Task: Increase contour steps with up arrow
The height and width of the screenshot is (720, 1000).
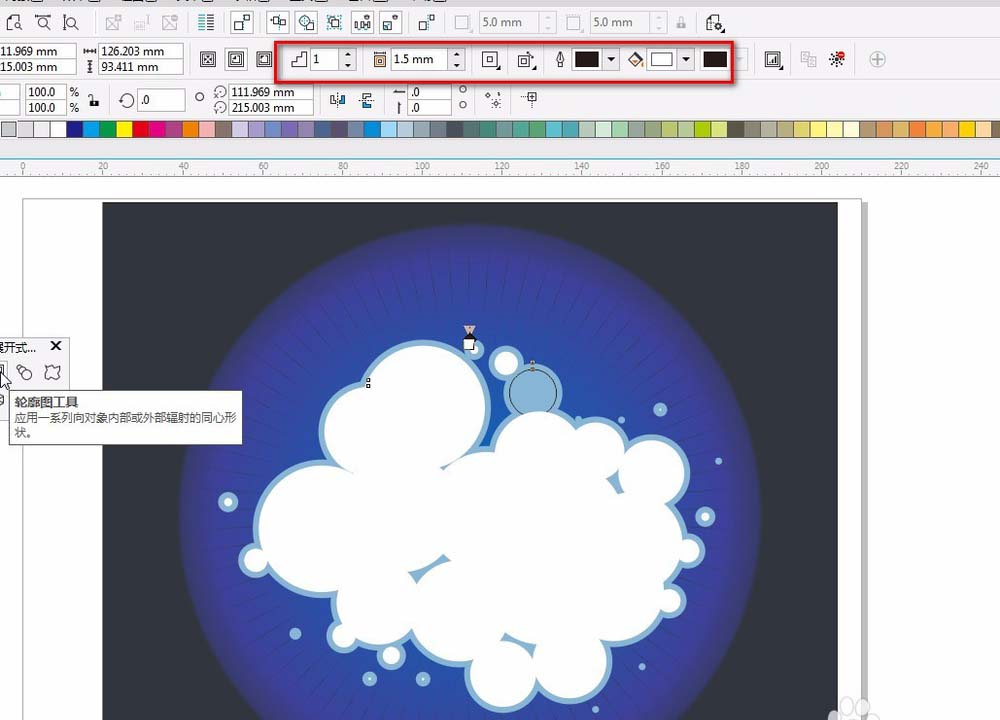Action: [x=348, y=54]
